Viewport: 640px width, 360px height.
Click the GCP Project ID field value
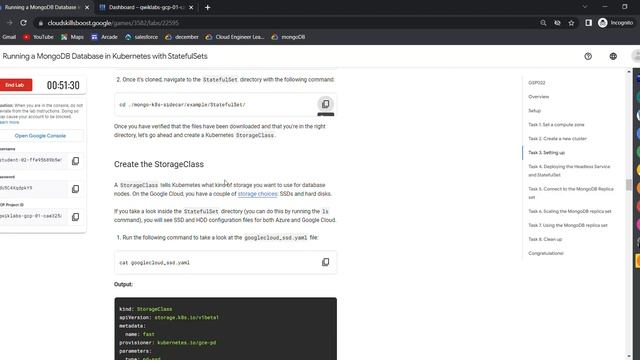(x=31, y=216)
